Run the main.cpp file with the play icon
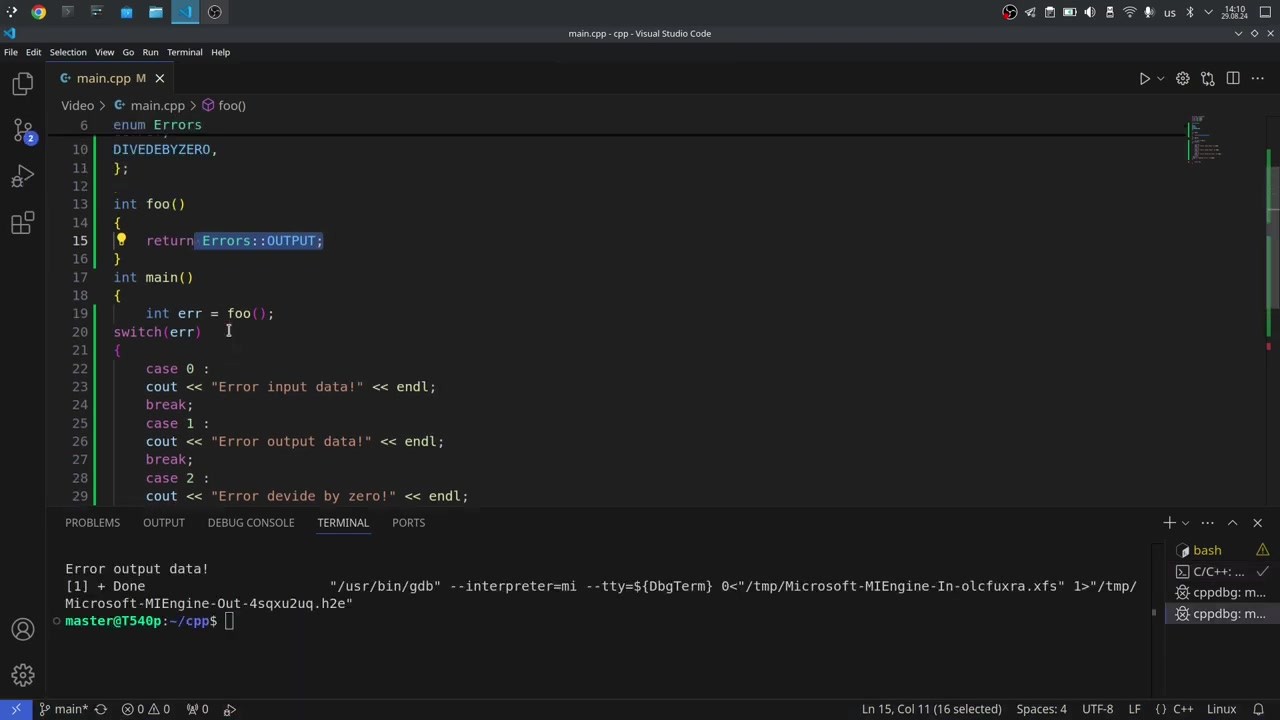 1144,78
